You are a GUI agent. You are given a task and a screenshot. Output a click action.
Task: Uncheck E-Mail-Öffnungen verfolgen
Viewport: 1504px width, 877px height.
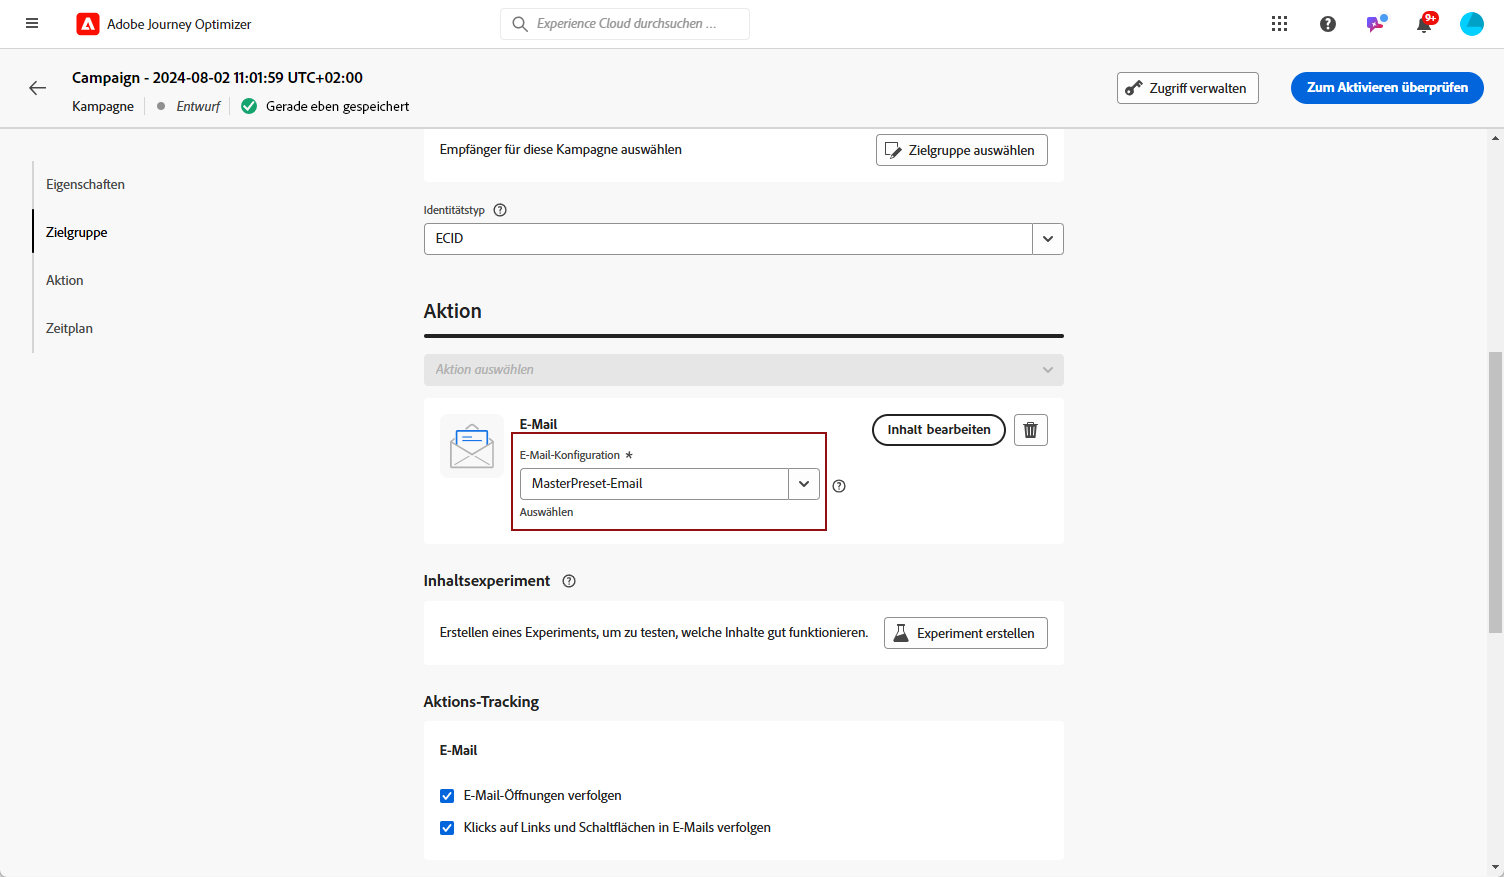(447, 796)
